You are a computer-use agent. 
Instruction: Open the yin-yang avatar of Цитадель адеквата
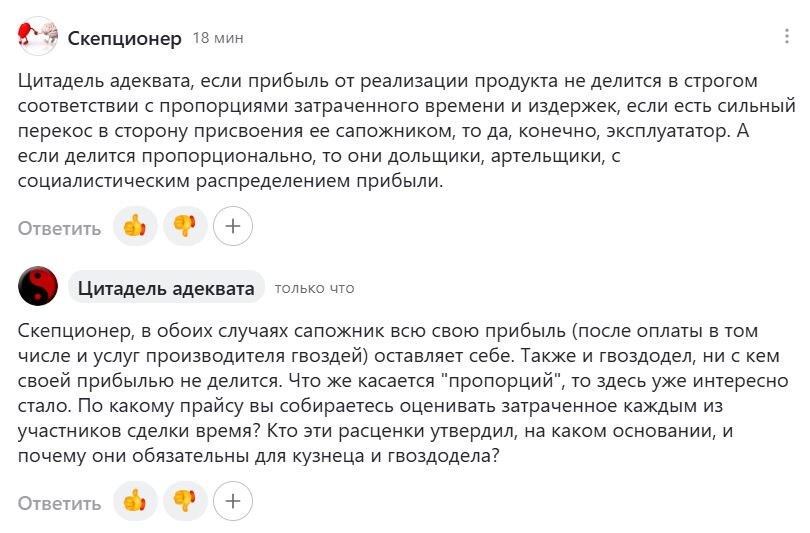click(x=38, y=286)
